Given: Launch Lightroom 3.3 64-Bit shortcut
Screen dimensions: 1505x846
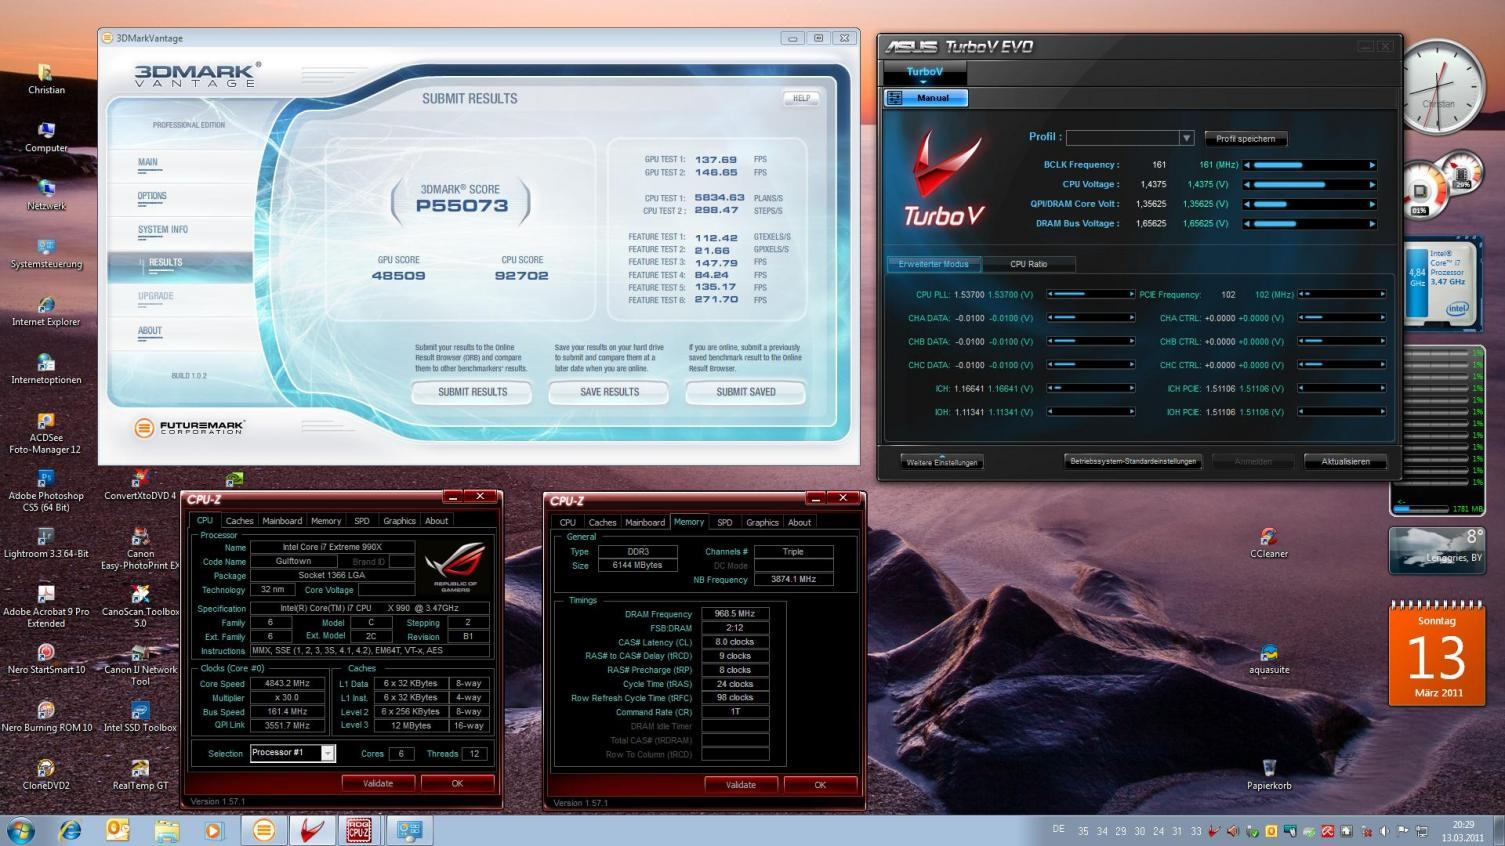Looking at the screenshot, I should tap(46, 543).
